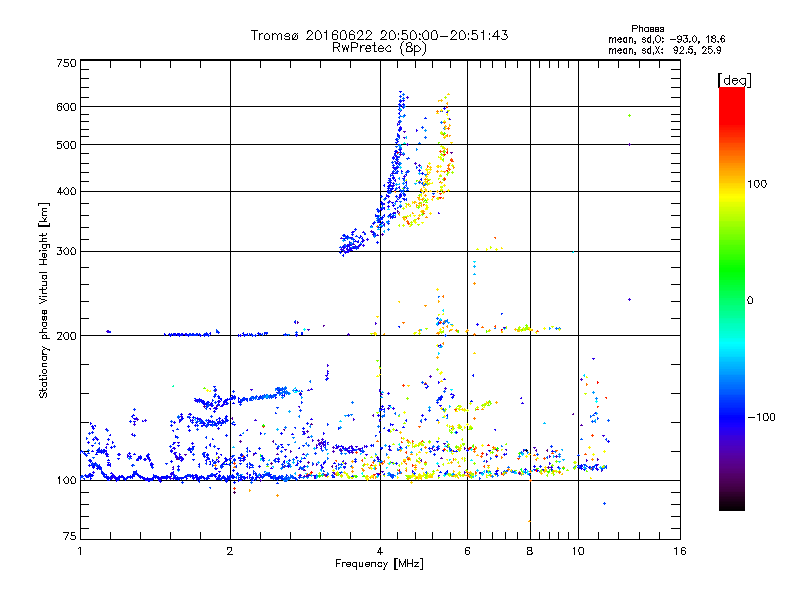Pick the green region of the colorbar near 0
Viewport: 800px width, 600px height.
tap(732, 286)
